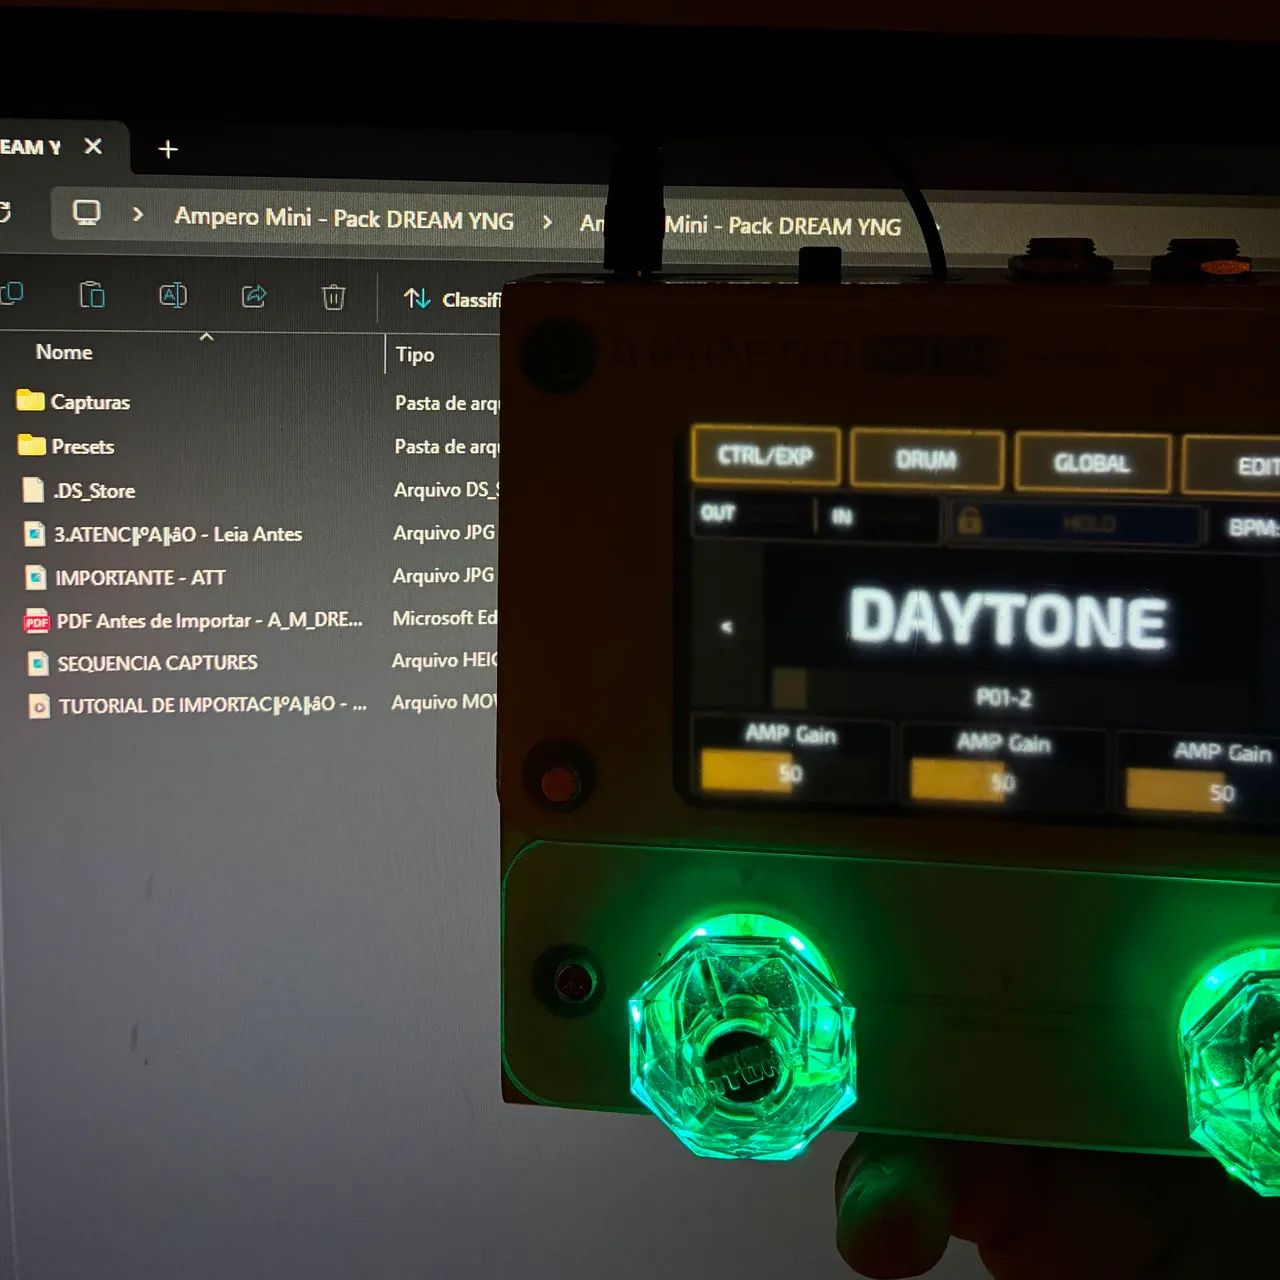Open the Classificar sort dropdown
Image resolution: width=1280 pixels, height=1280 pixels.
(452, 299)
